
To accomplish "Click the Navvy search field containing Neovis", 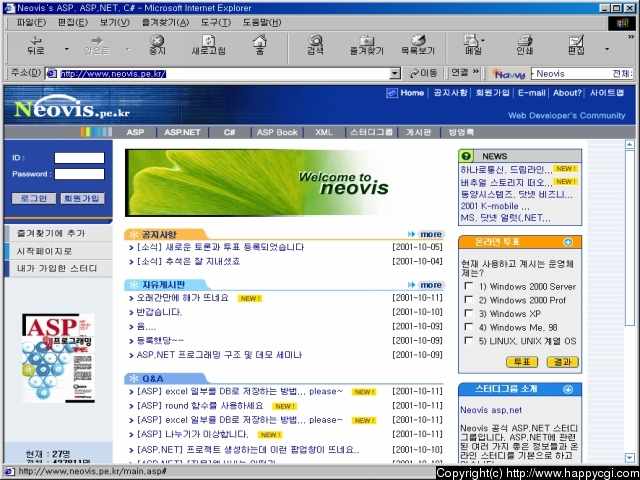I will point(583,73).
